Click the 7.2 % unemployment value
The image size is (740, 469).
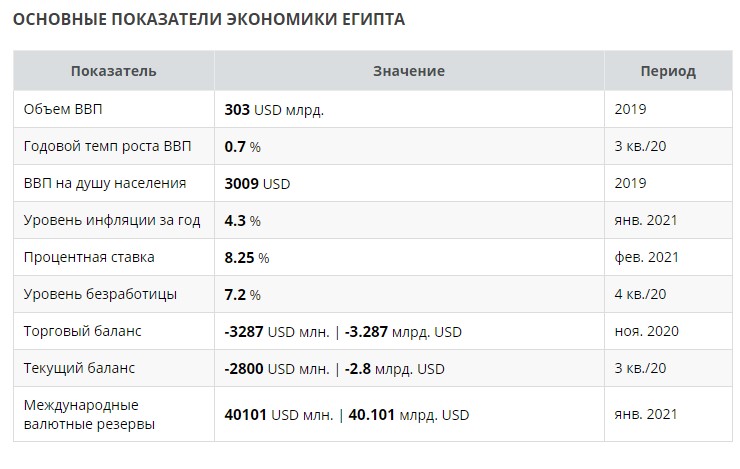(x=242, y=295)
